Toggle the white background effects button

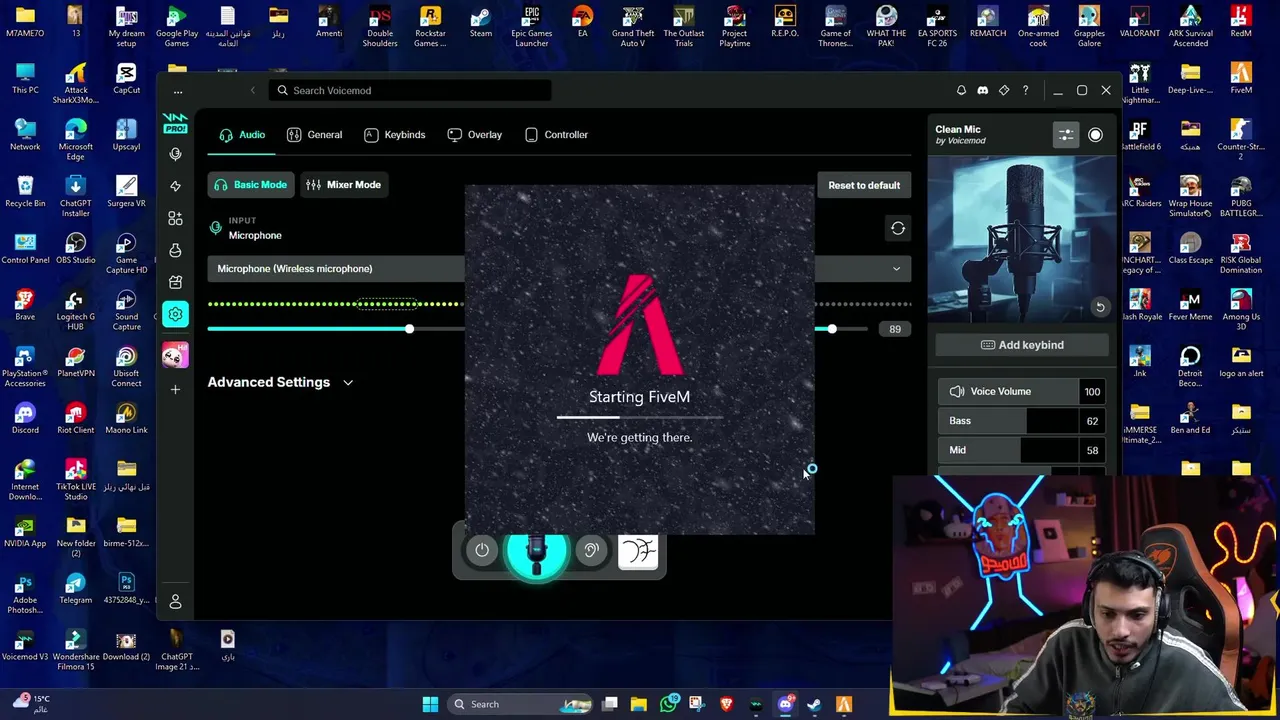click(638, 551)
